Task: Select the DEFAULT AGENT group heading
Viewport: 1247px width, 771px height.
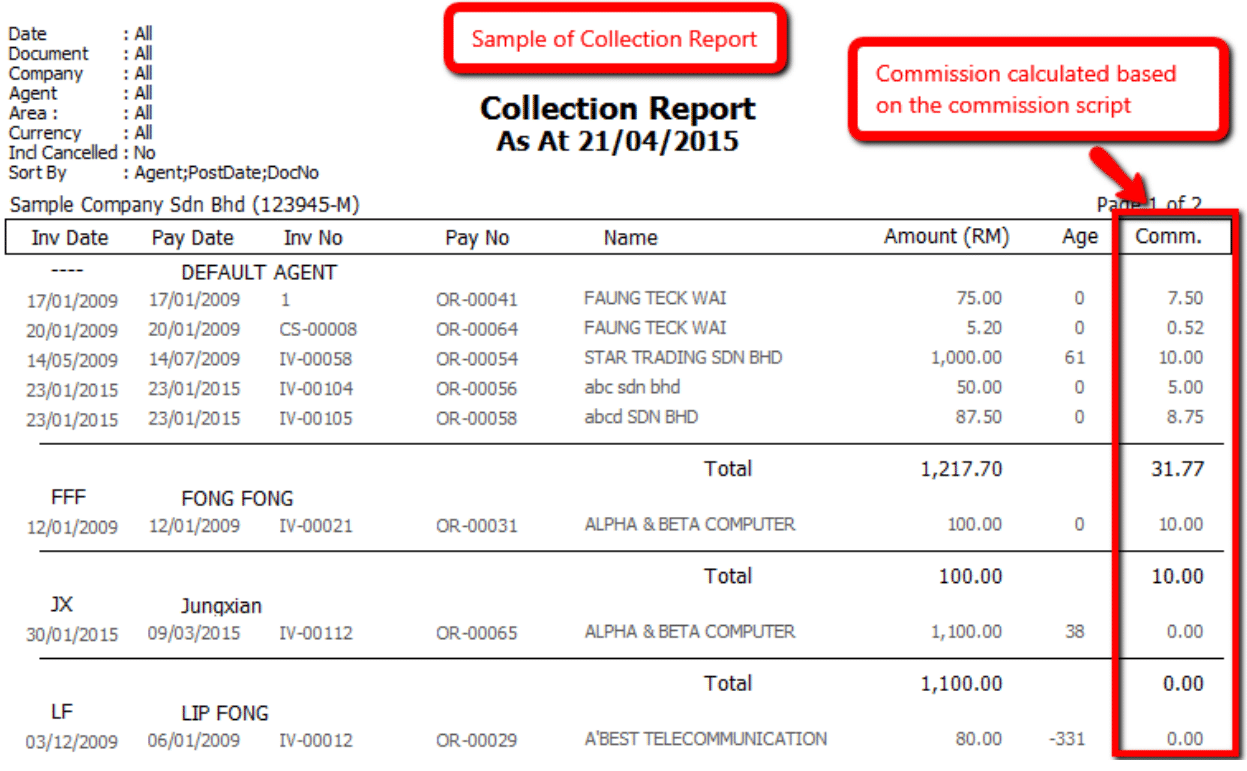Action: point(259,272)
